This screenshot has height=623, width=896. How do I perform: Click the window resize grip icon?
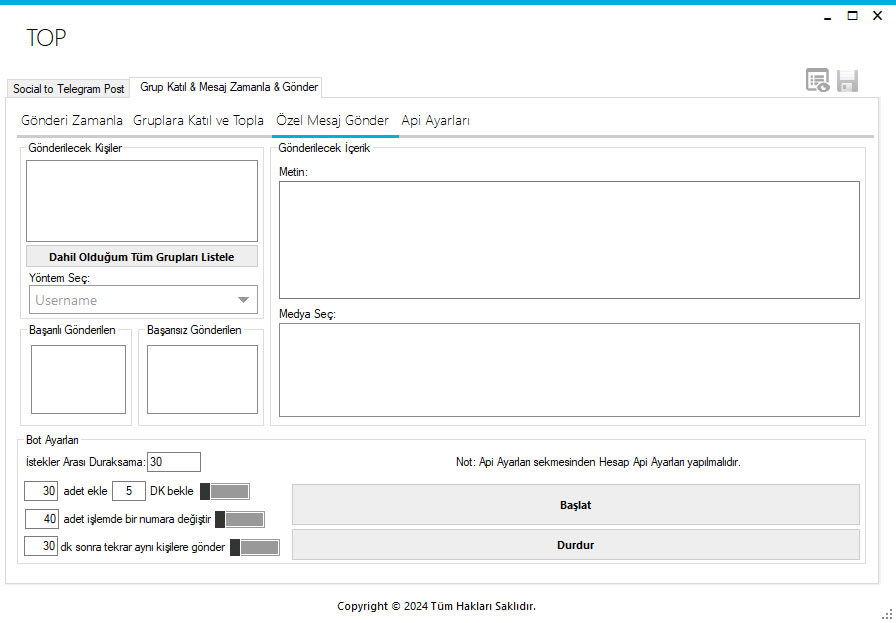point(887,614)
